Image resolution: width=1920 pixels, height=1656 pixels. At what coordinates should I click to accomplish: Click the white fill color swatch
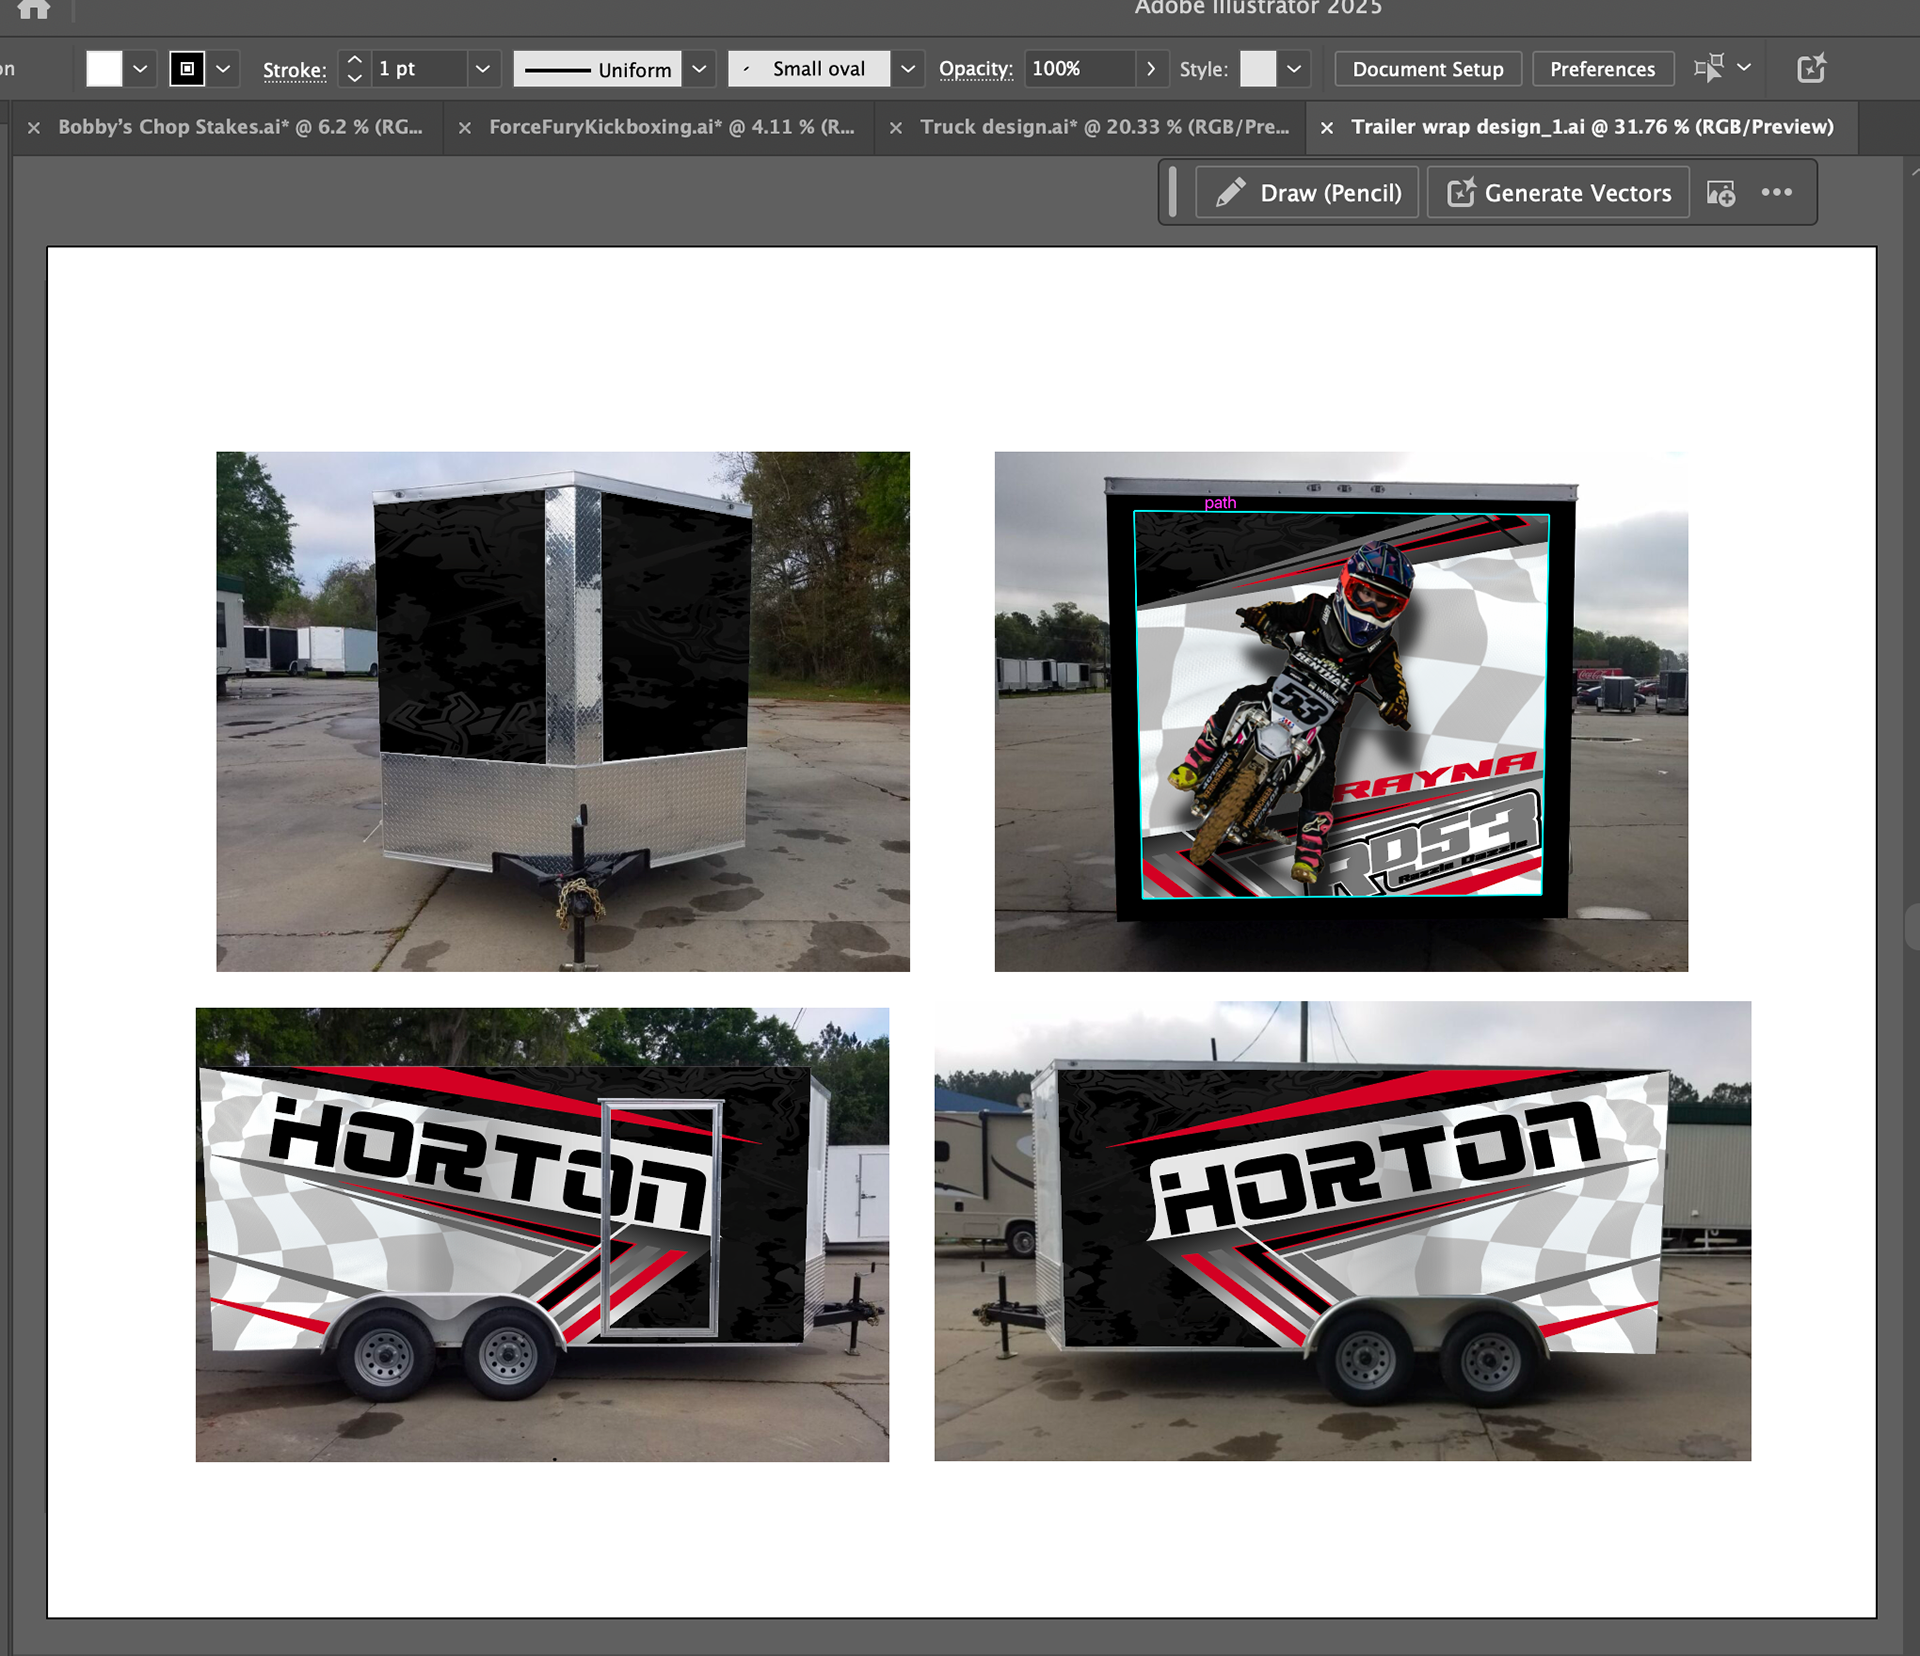104,69
